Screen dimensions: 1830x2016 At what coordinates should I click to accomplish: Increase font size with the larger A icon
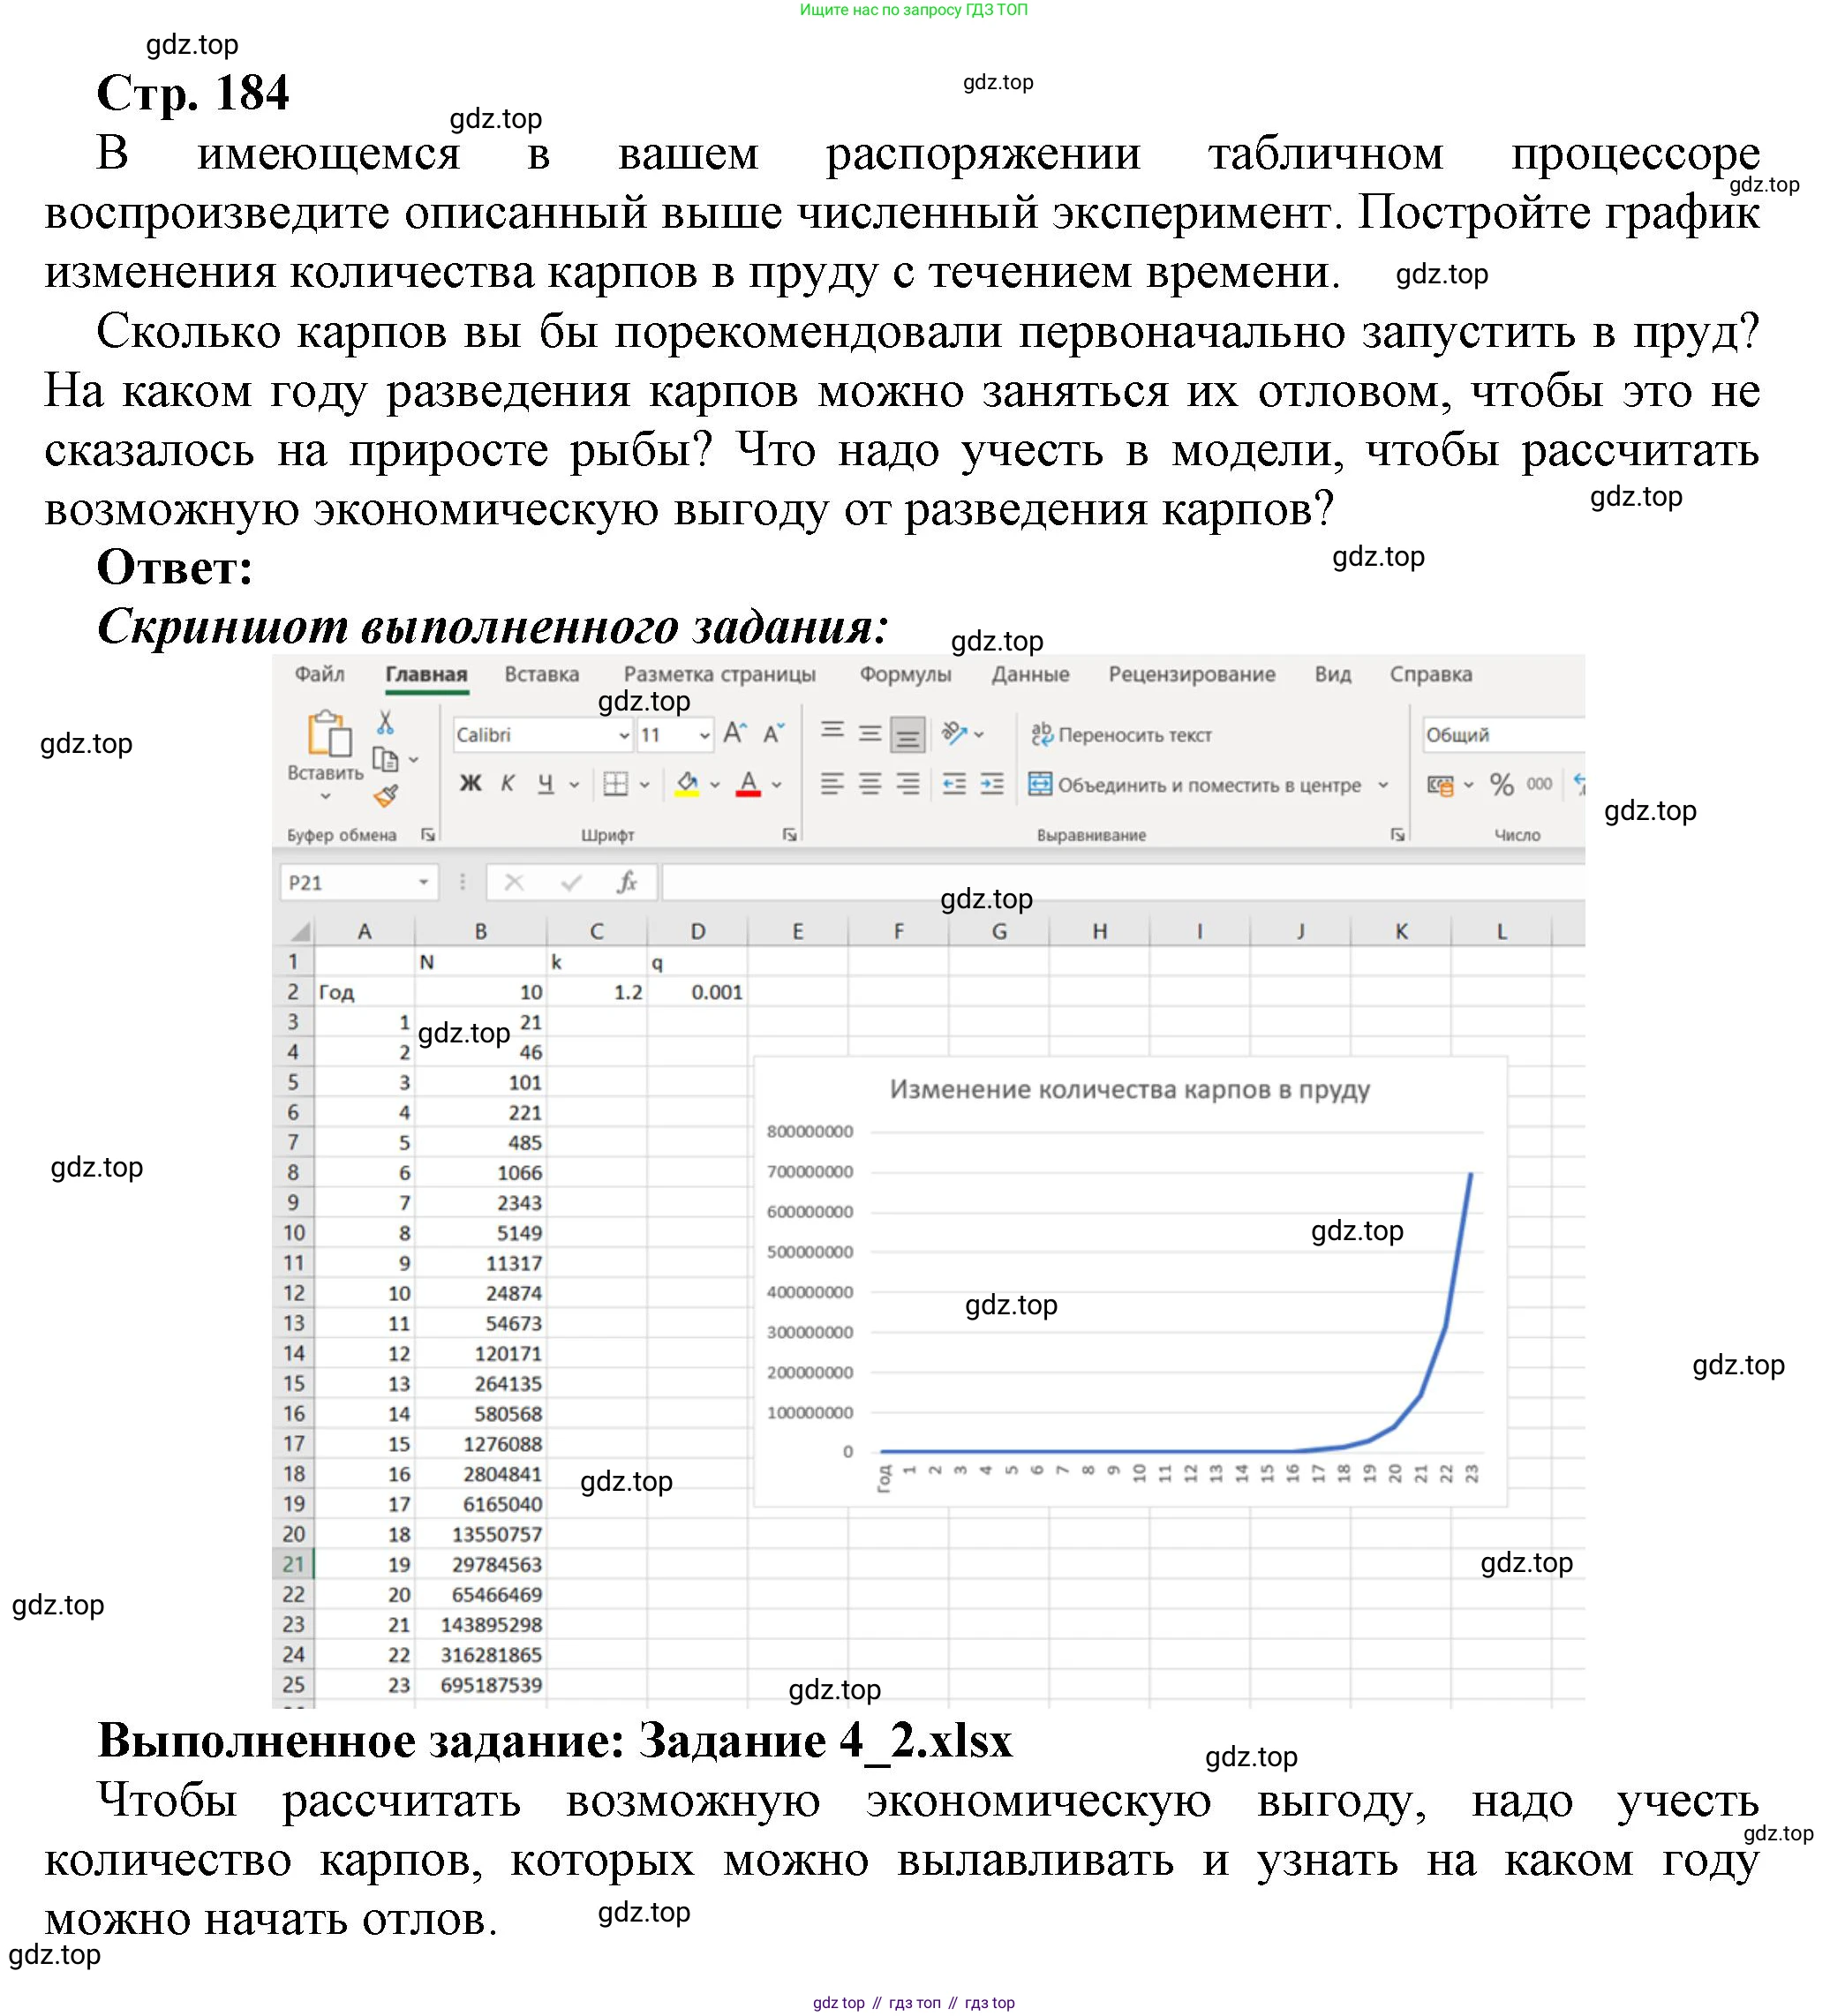pyautogui.click(x=735, y=734)
